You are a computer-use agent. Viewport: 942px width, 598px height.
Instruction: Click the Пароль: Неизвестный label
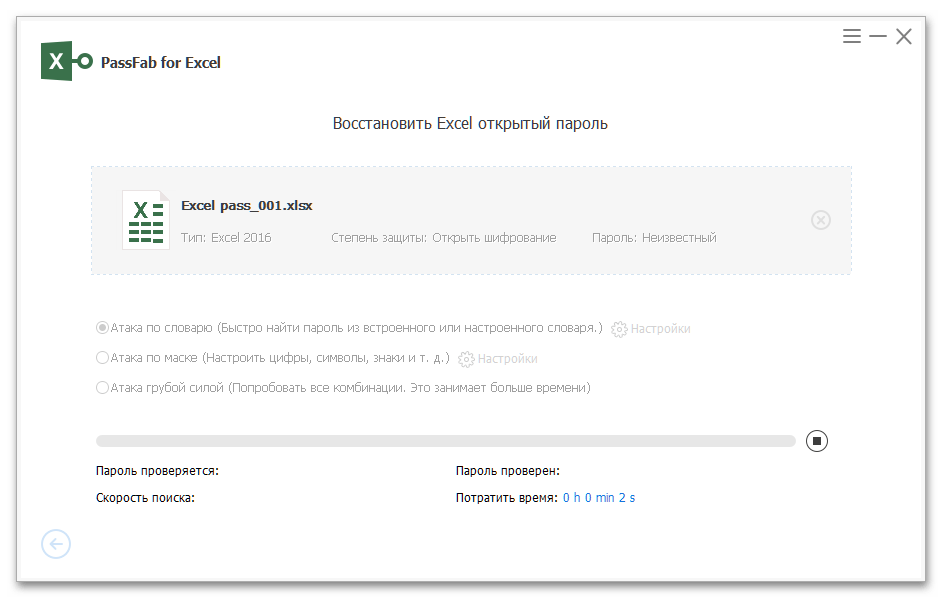(x=654, y=238)
